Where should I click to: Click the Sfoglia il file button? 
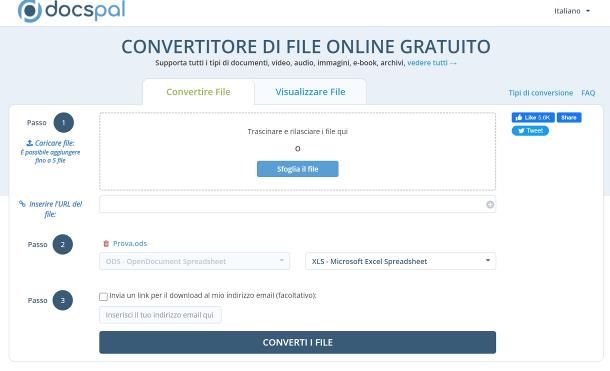298,169
